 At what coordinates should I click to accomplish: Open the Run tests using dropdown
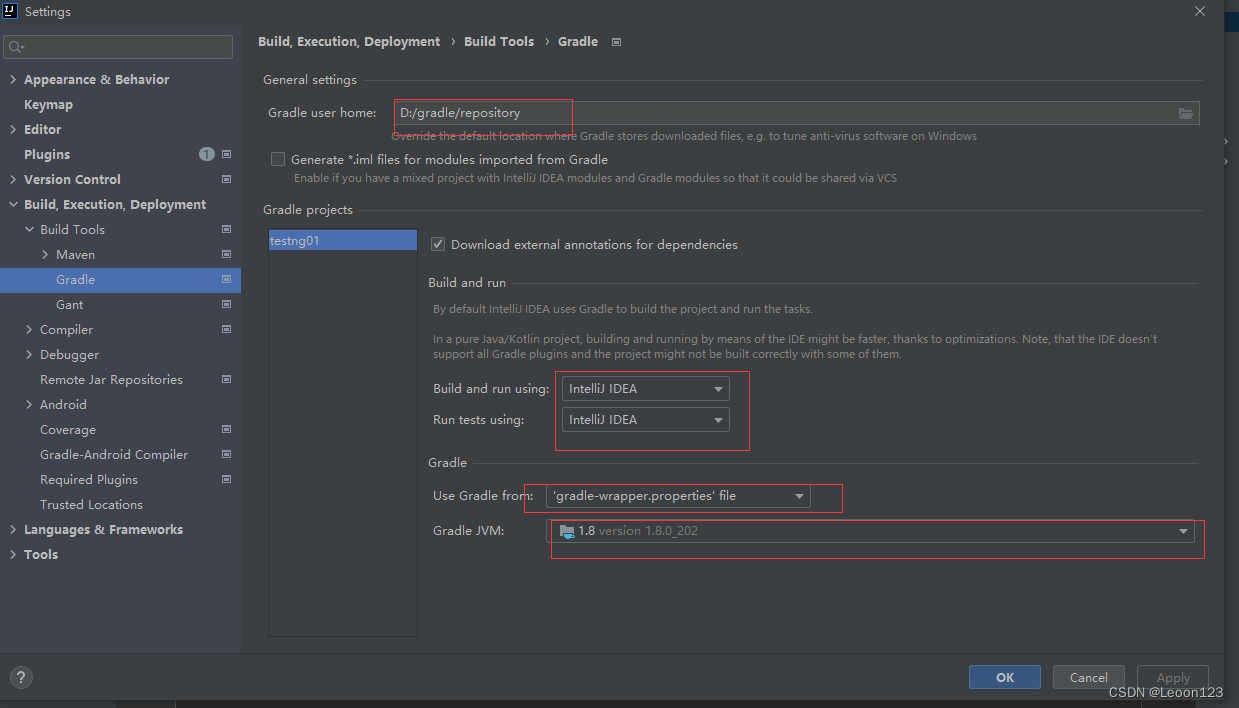(645, 420)
